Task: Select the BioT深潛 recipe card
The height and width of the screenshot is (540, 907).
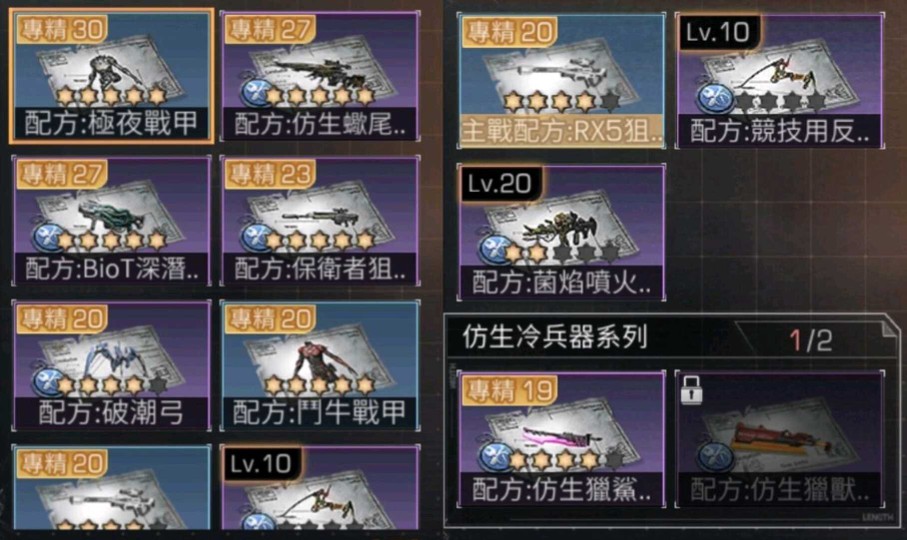Action: (111, 221)
